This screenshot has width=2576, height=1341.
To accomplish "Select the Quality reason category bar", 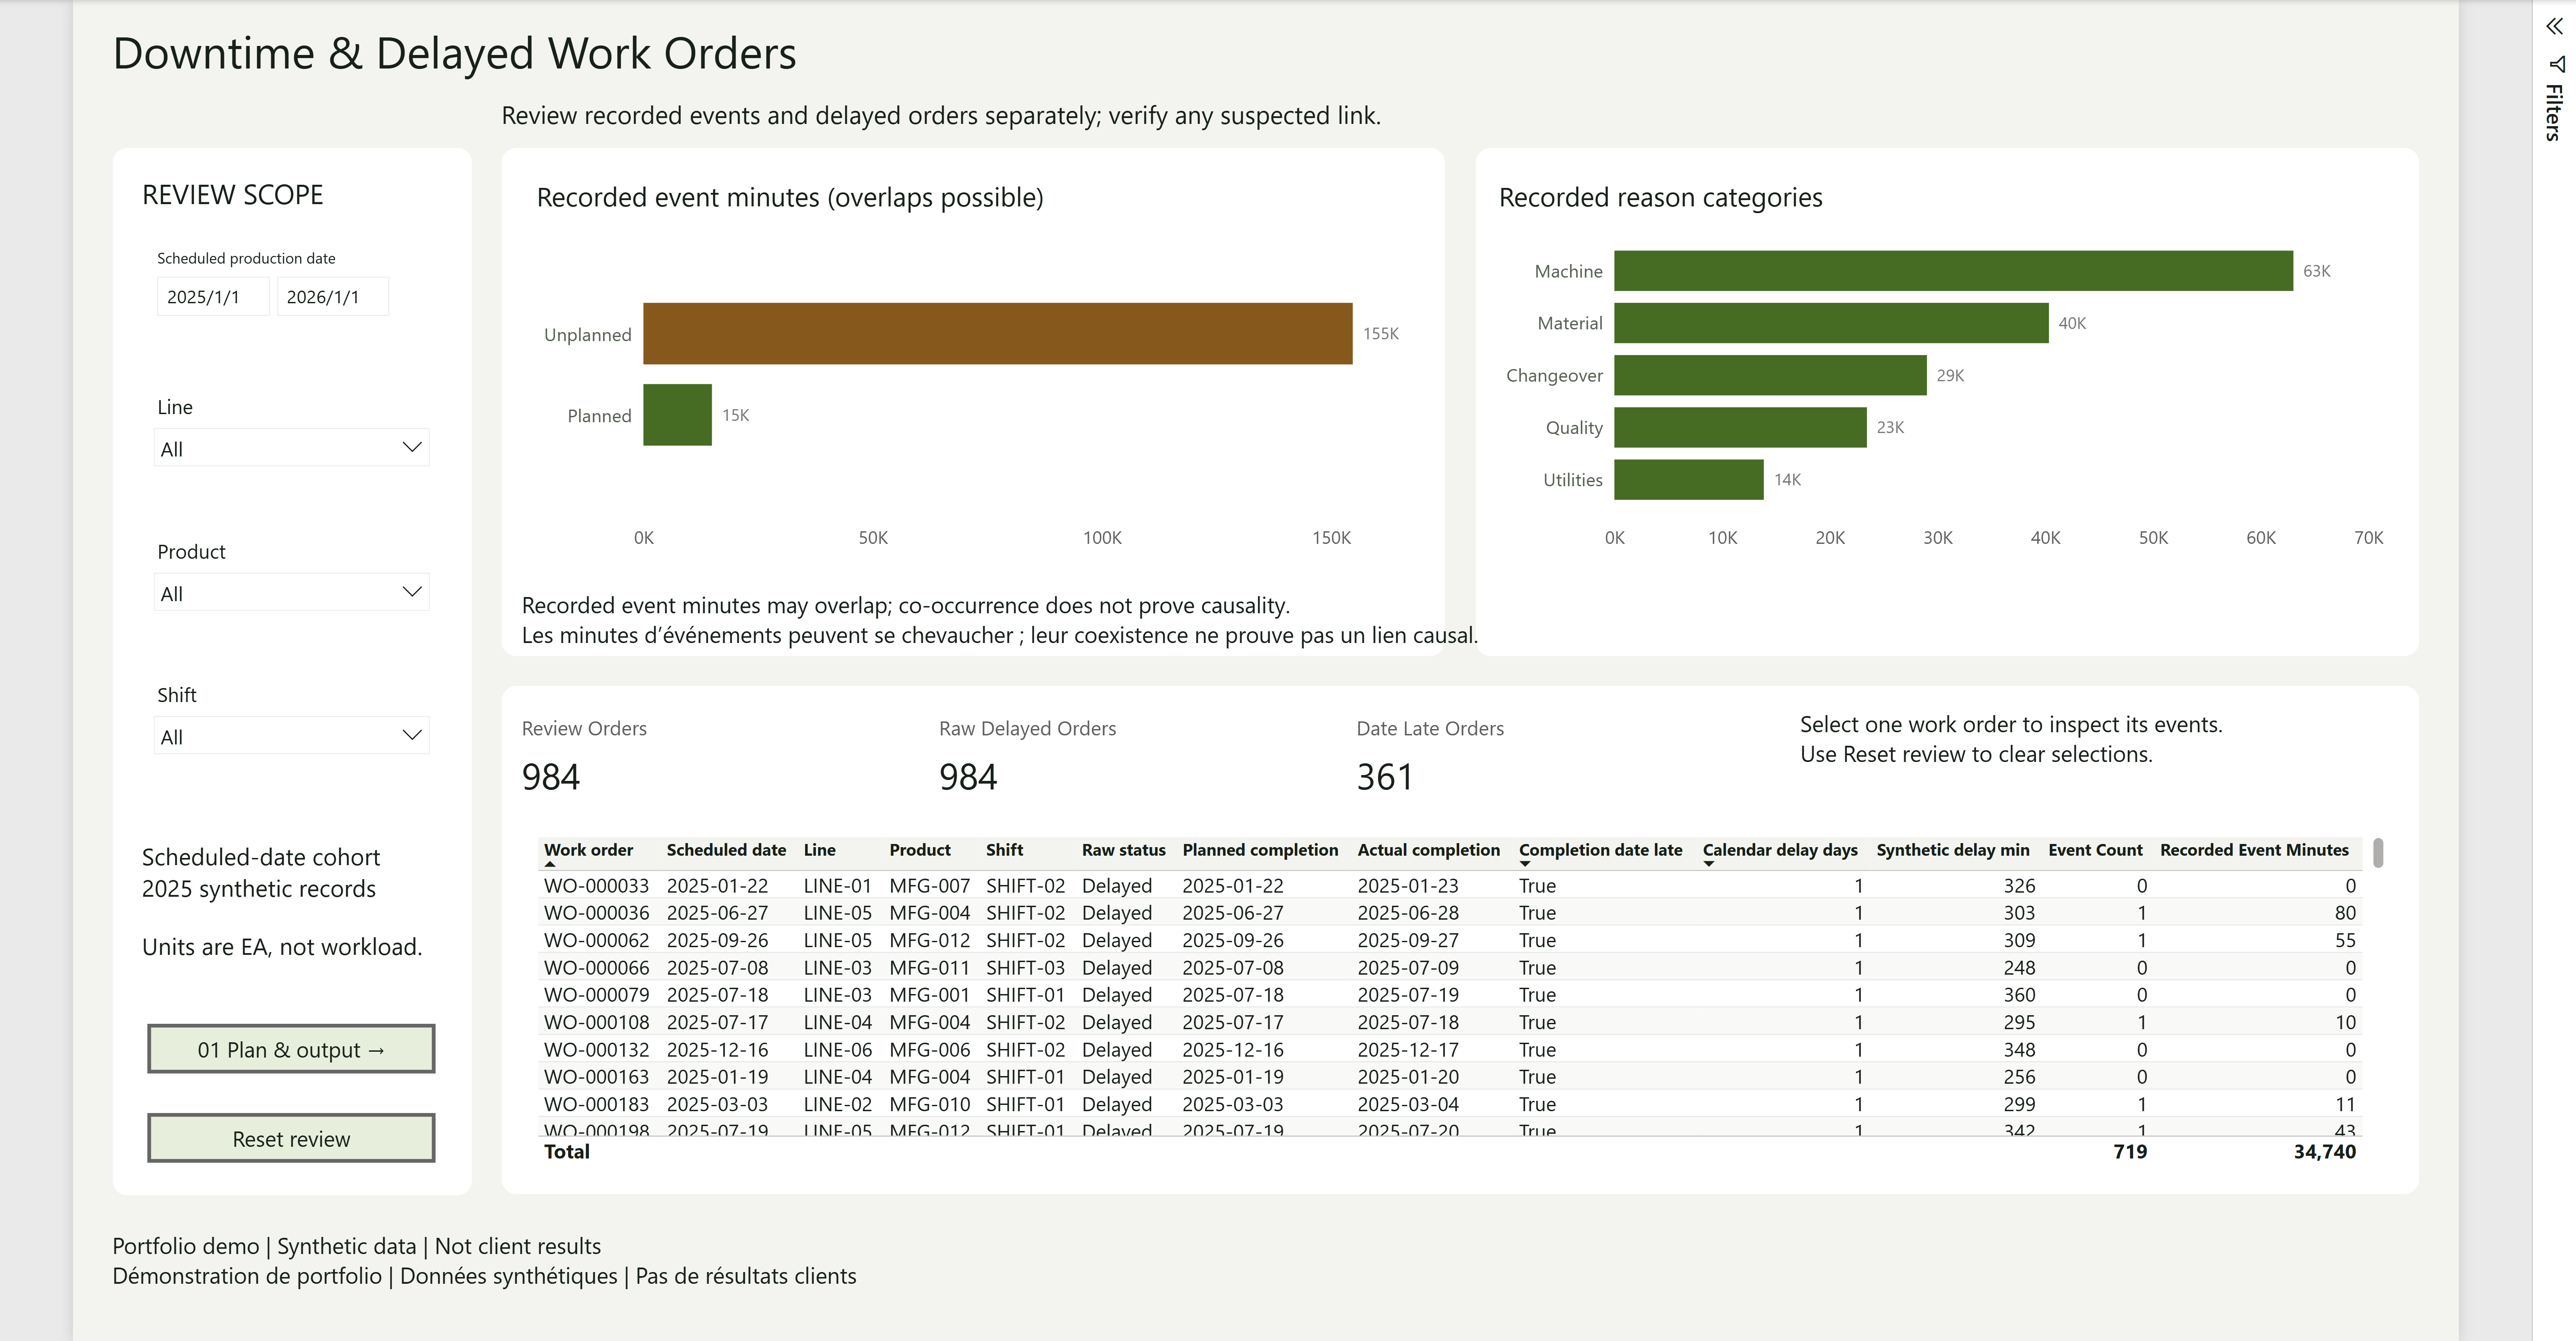I will click(1740, 427).
